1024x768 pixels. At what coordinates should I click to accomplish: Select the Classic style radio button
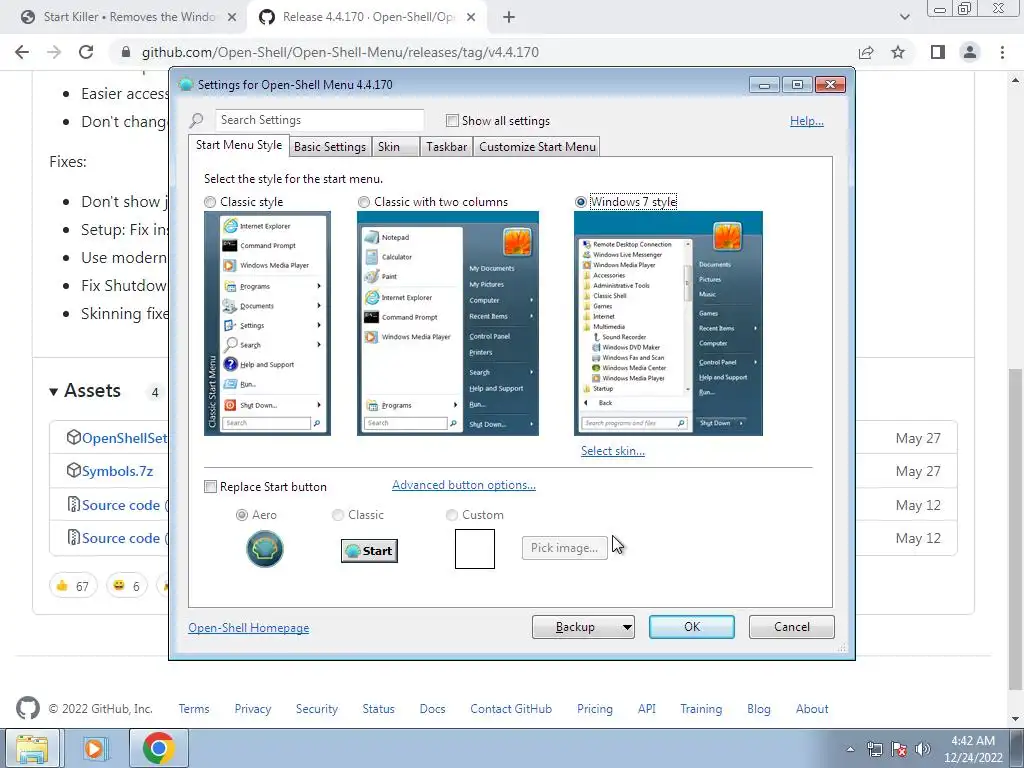[x=210, y=202]
